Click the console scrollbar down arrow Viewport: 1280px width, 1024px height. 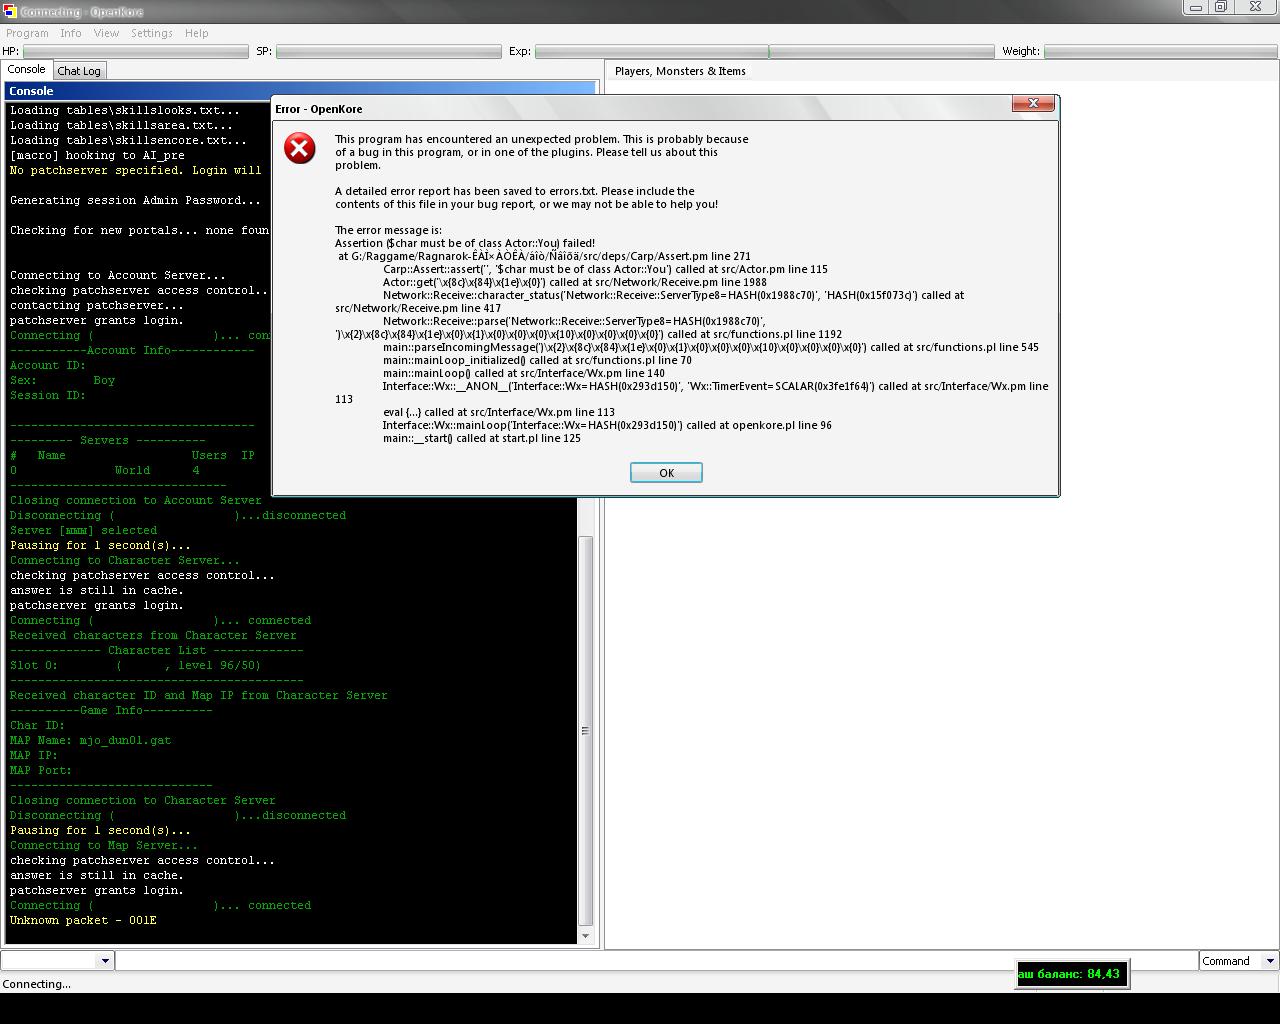click(x=585, y=936)
